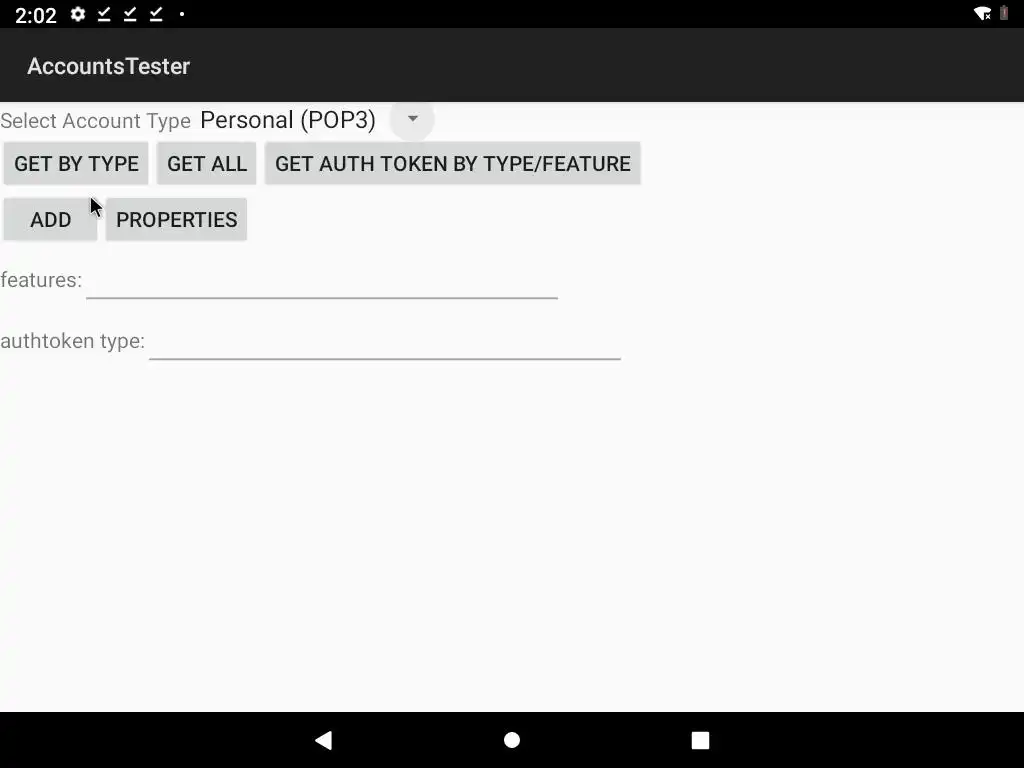Tap the first download-done notification icon

pos(104,14)
